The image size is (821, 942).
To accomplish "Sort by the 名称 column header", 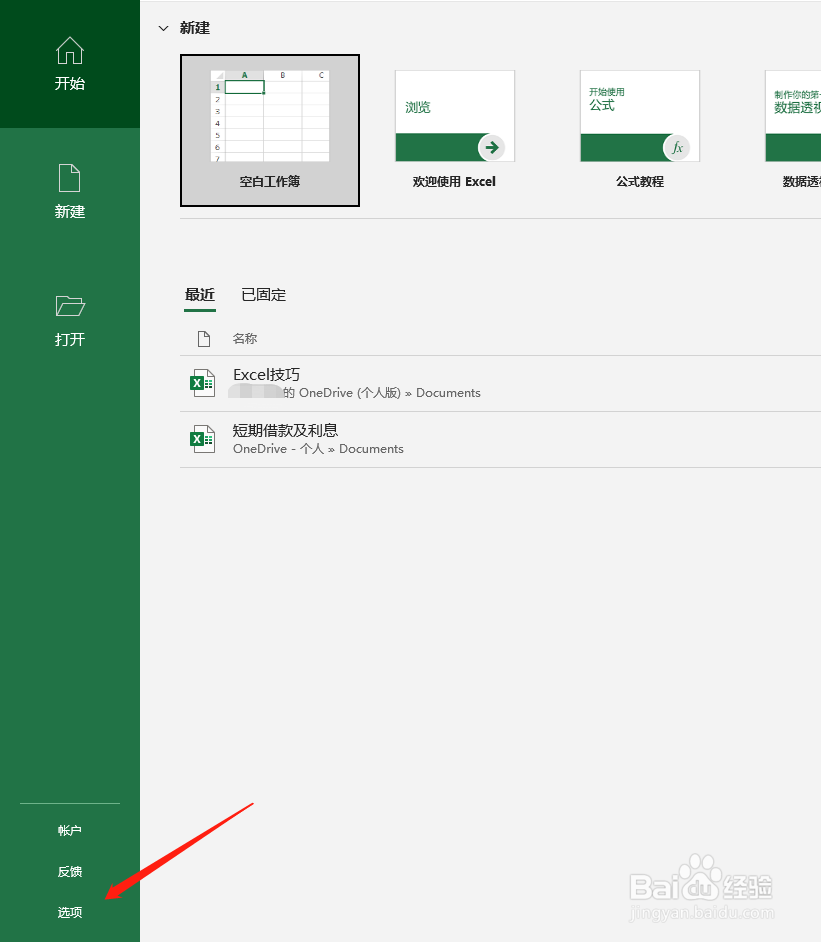I will (x=245, y=339).
